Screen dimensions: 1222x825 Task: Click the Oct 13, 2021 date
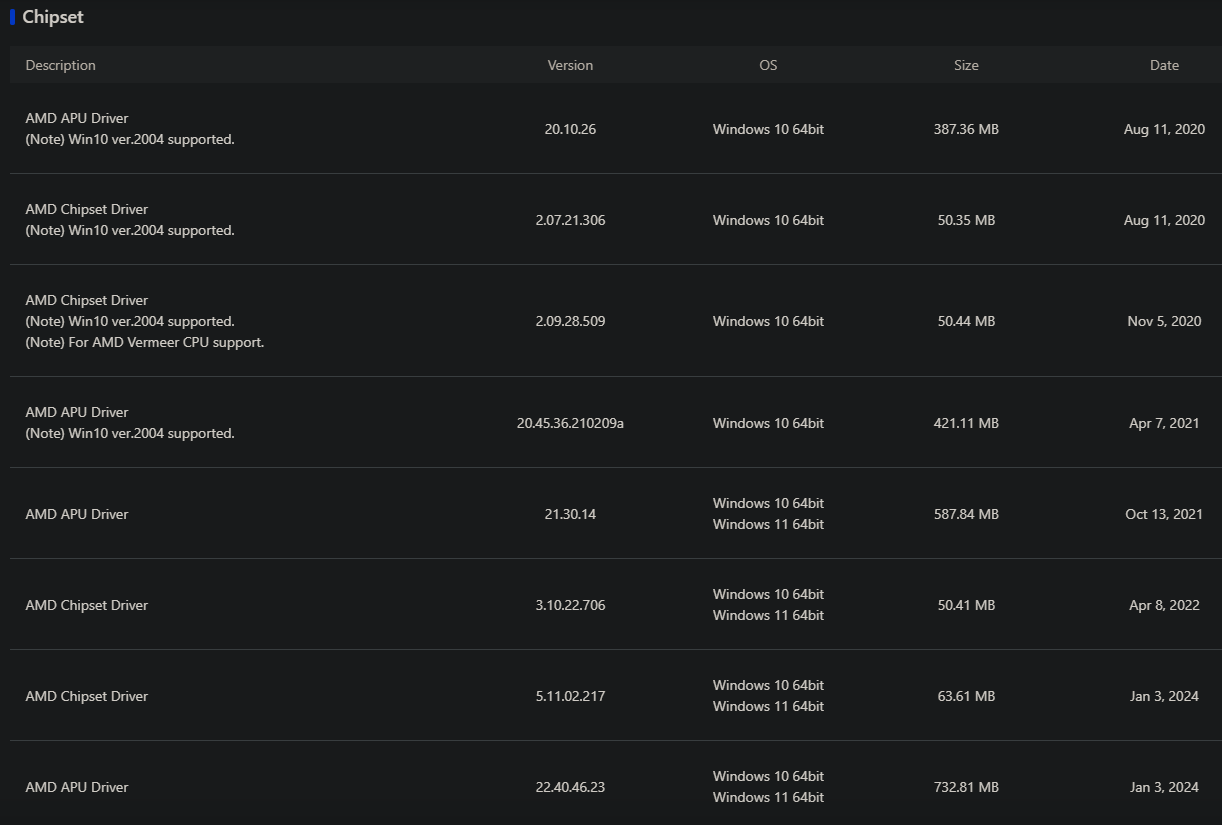click(1164, 514)
